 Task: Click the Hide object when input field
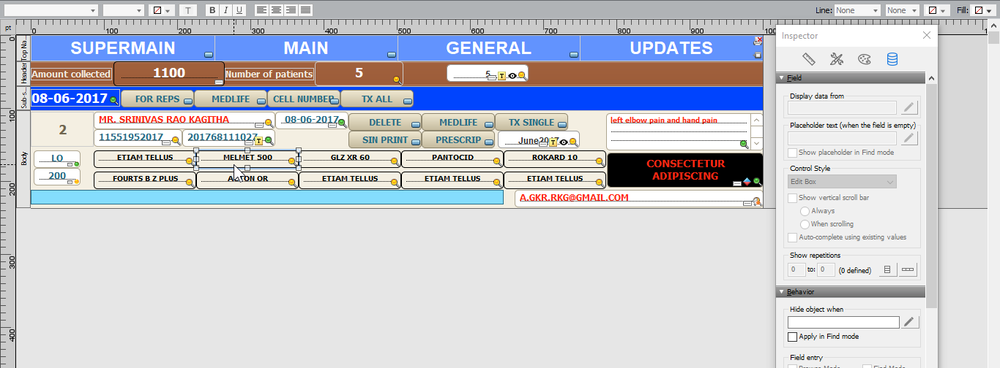[844, 322]
